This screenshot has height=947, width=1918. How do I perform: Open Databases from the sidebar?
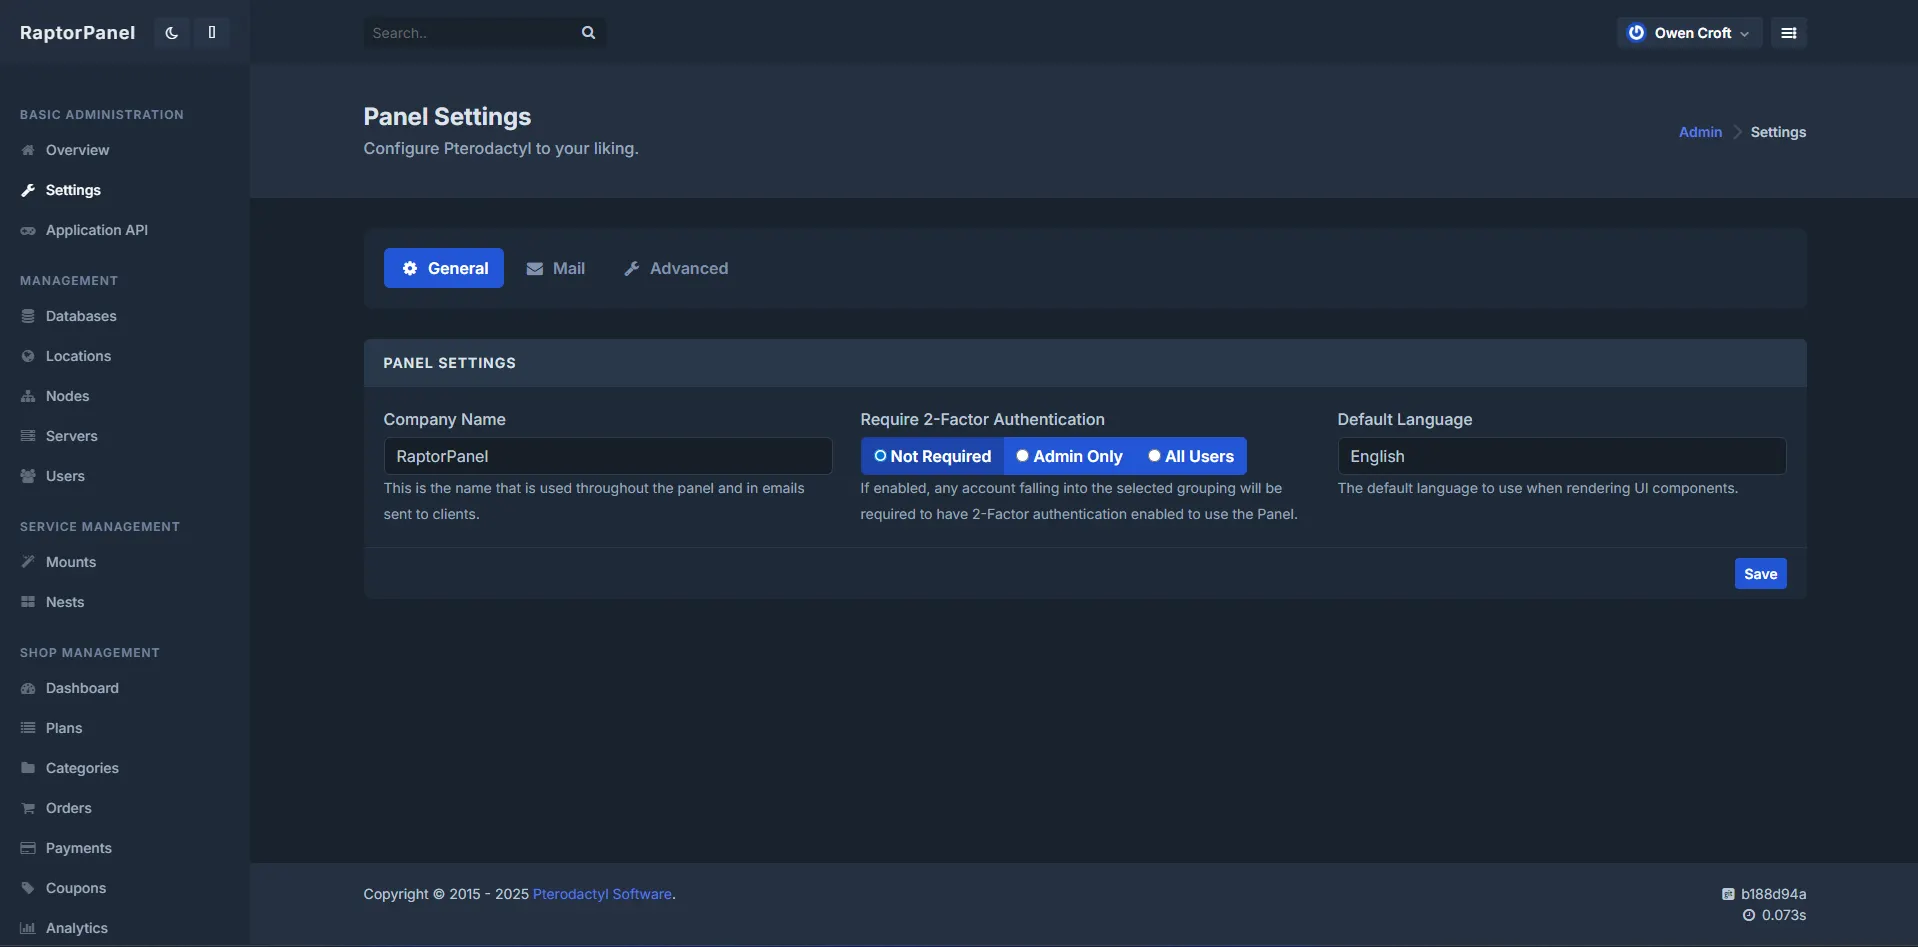coord(80,316)
